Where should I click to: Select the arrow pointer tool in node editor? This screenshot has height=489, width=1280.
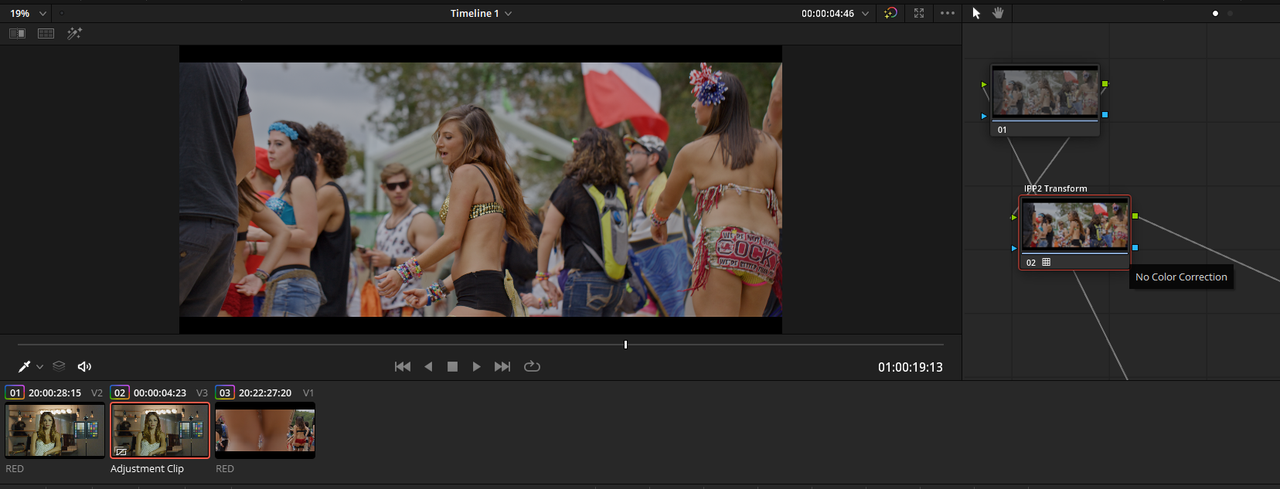[x=977, y=13]
